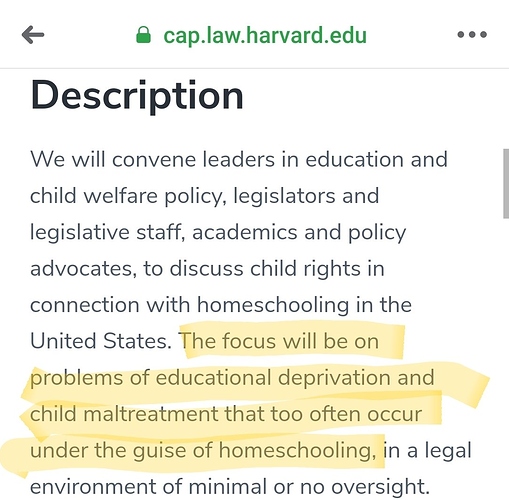Select the cap.law.harvard.edu address bar
509x500 pixels.
click(252, 35)
